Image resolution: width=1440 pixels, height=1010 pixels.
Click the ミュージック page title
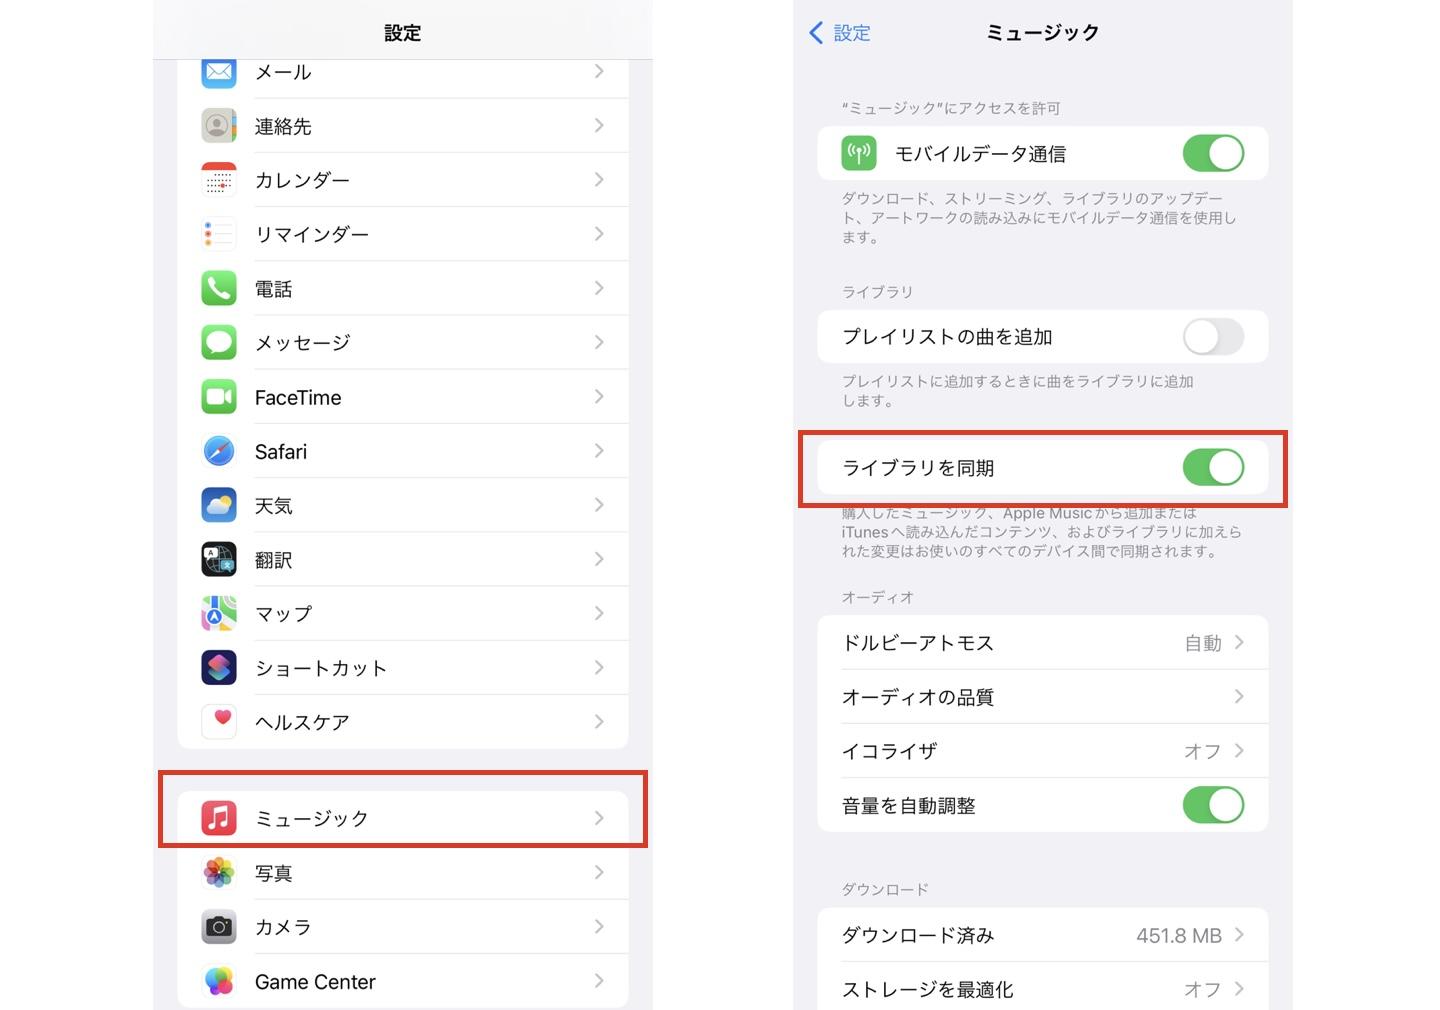tap(1042, 32)
